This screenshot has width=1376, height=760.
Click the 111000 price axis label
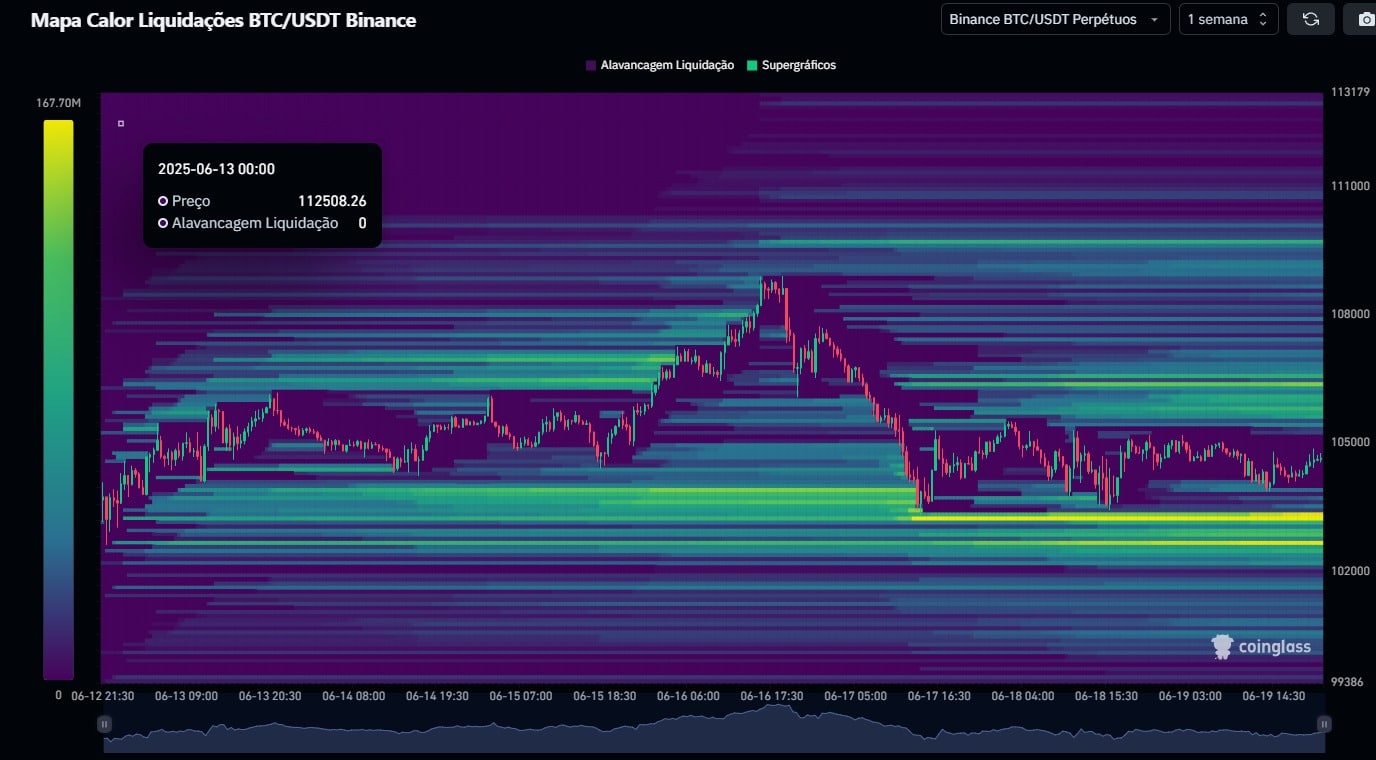point(1349,186)
